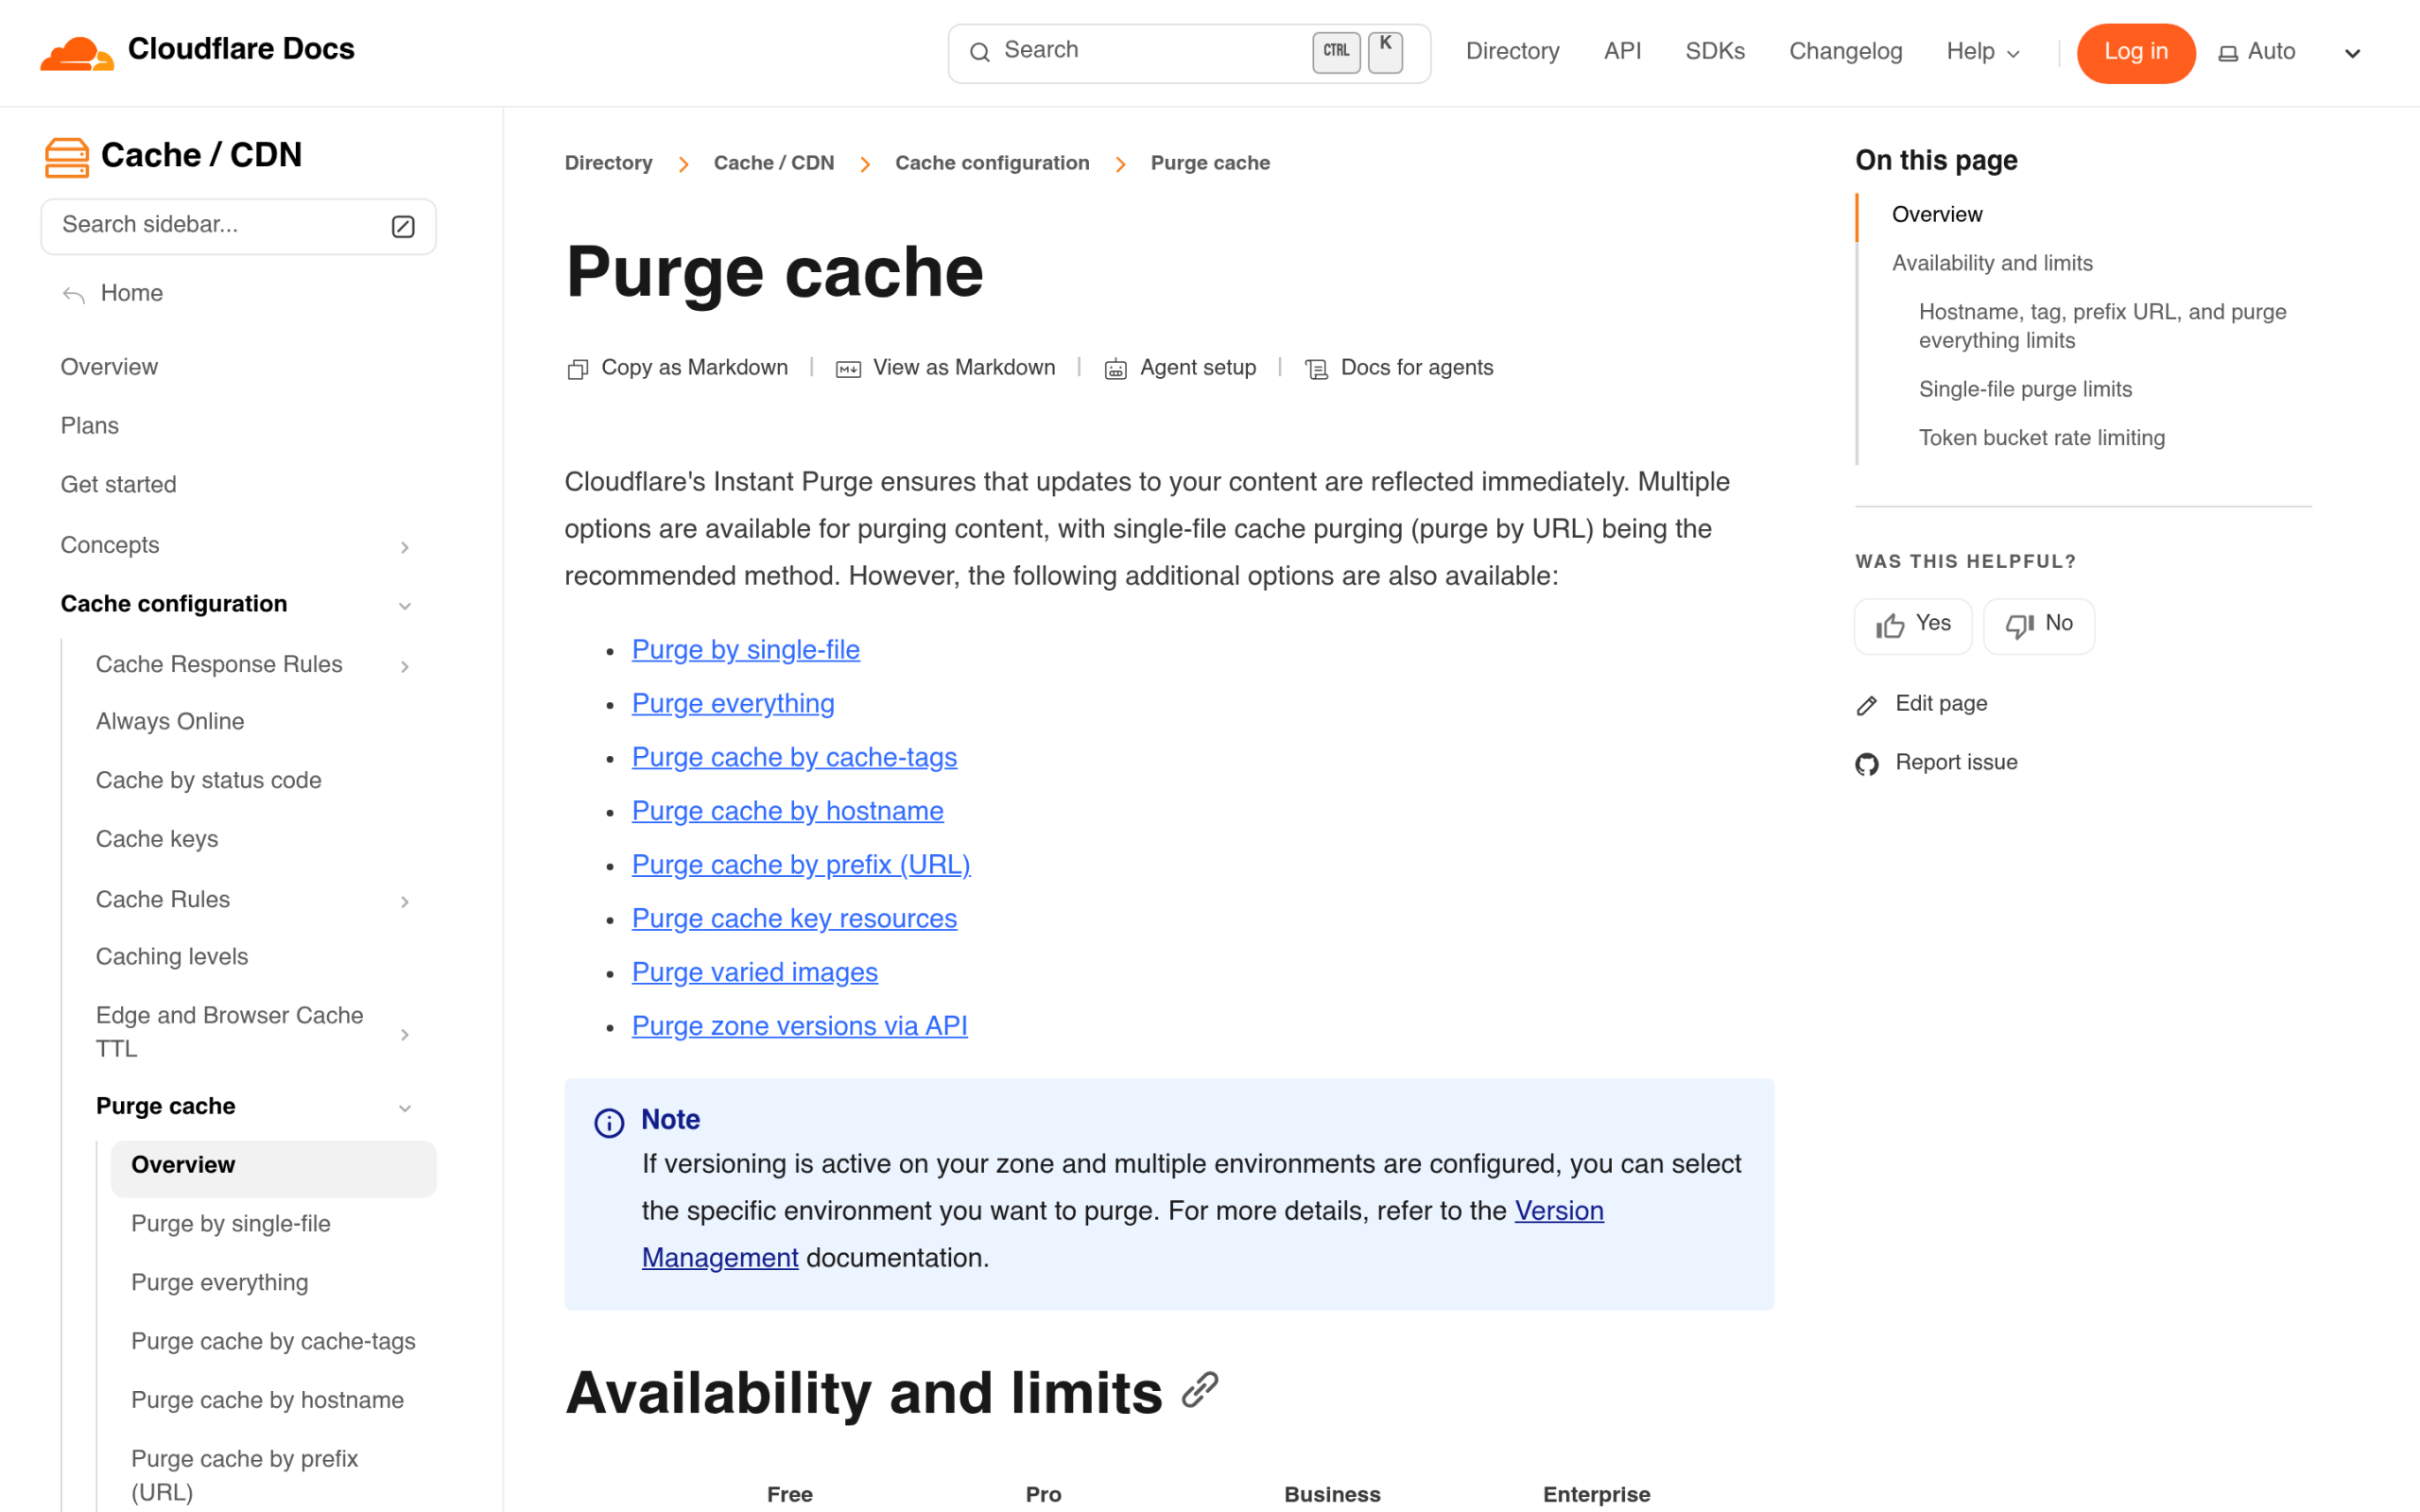Select sidebar item Purge everything
This screenshot has width=2420, height=1512.
tap(219, 1284)
